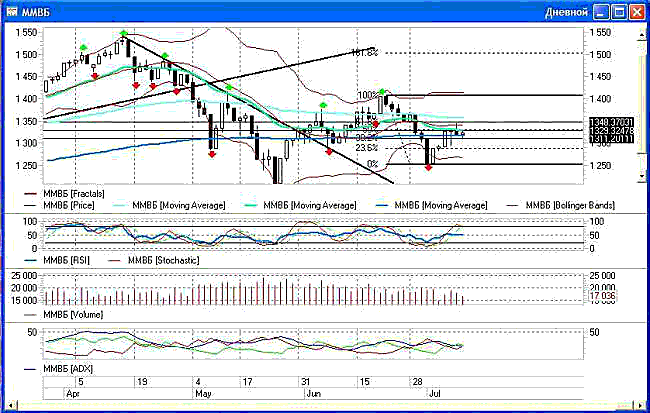Click the Jun month label on time axis
The width and height of the screenshot is (650, 413).
click(313, 394)
